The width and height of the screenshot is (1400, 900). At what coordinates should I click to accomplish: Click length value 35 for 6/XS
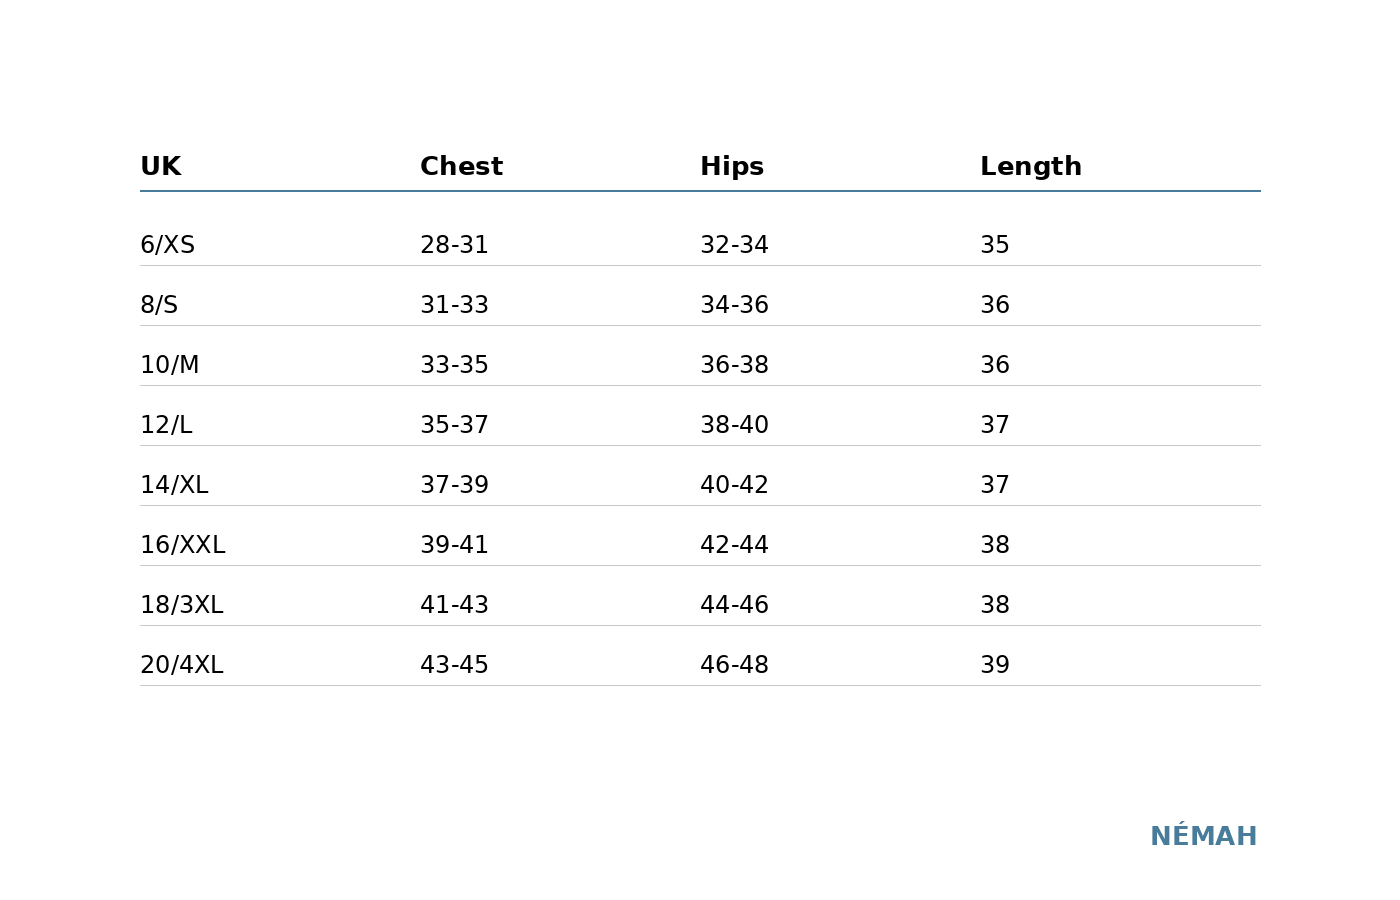click(994, 245)
